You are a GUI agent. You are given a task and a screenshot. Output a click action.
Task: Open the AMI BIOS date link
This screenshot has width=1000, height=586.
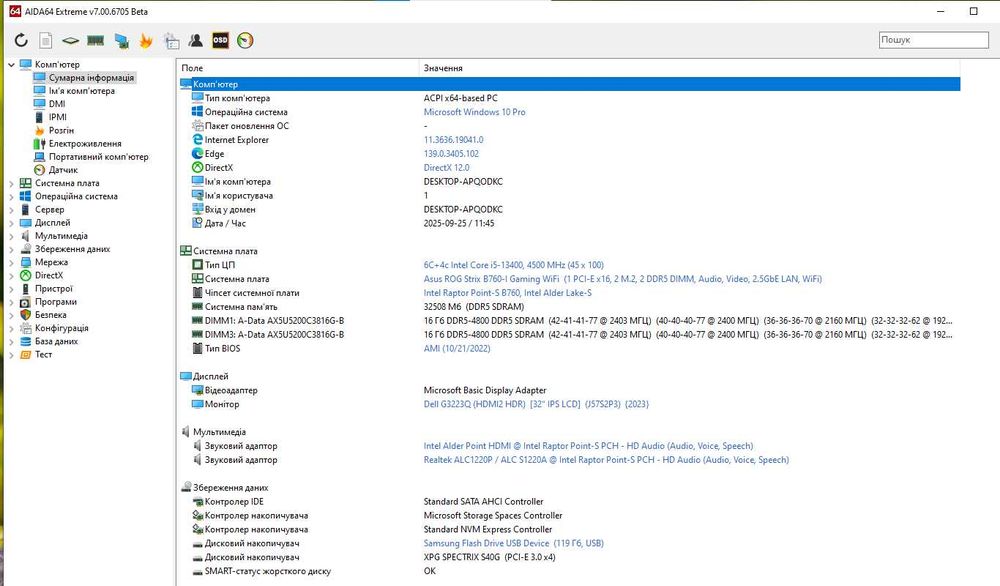click(x=457, y=349)
